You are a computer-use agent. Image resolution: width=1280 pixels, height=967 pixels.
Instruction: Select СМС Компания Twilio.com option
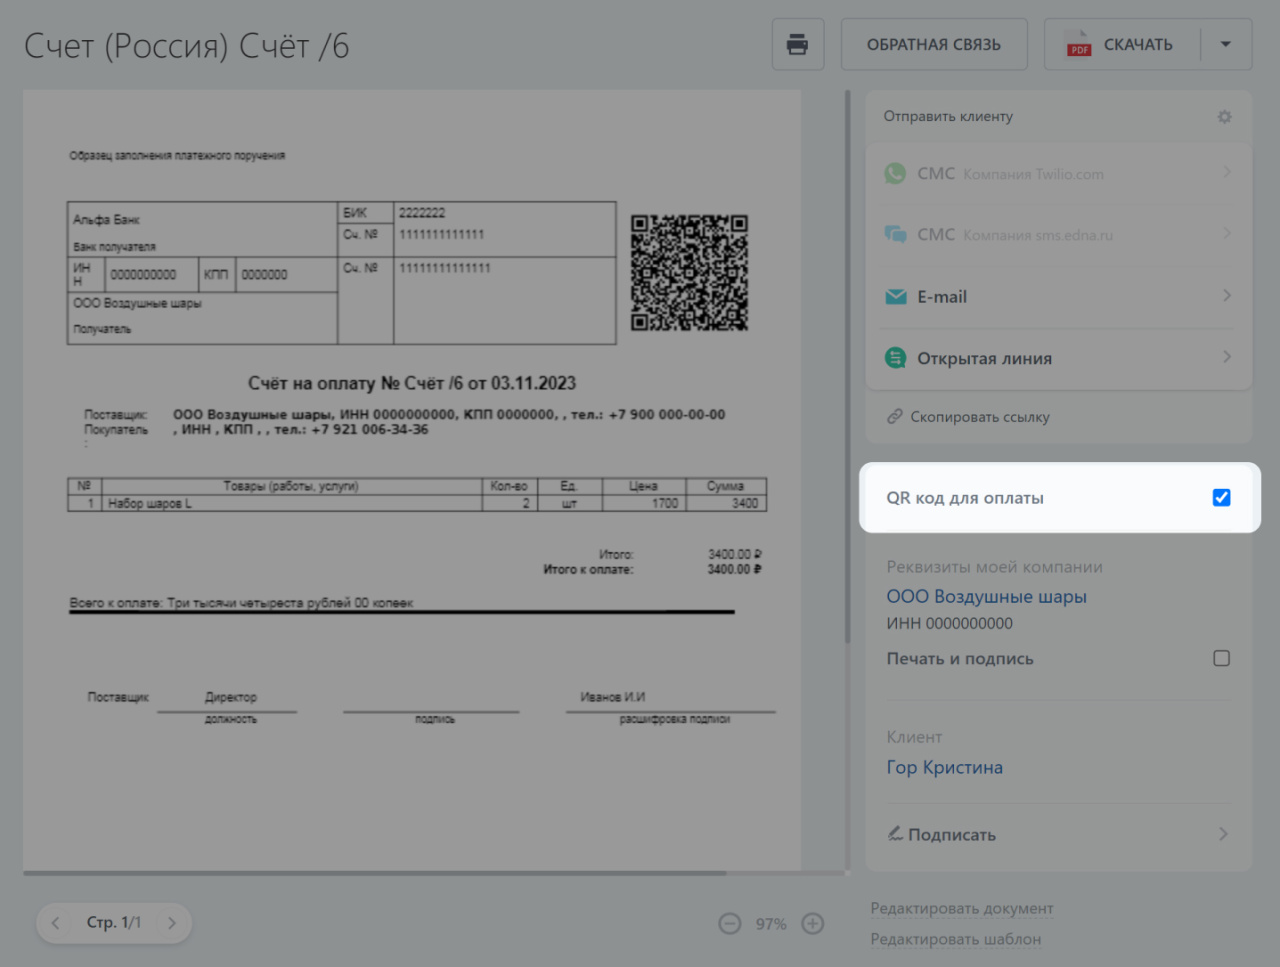(1058, 173)
